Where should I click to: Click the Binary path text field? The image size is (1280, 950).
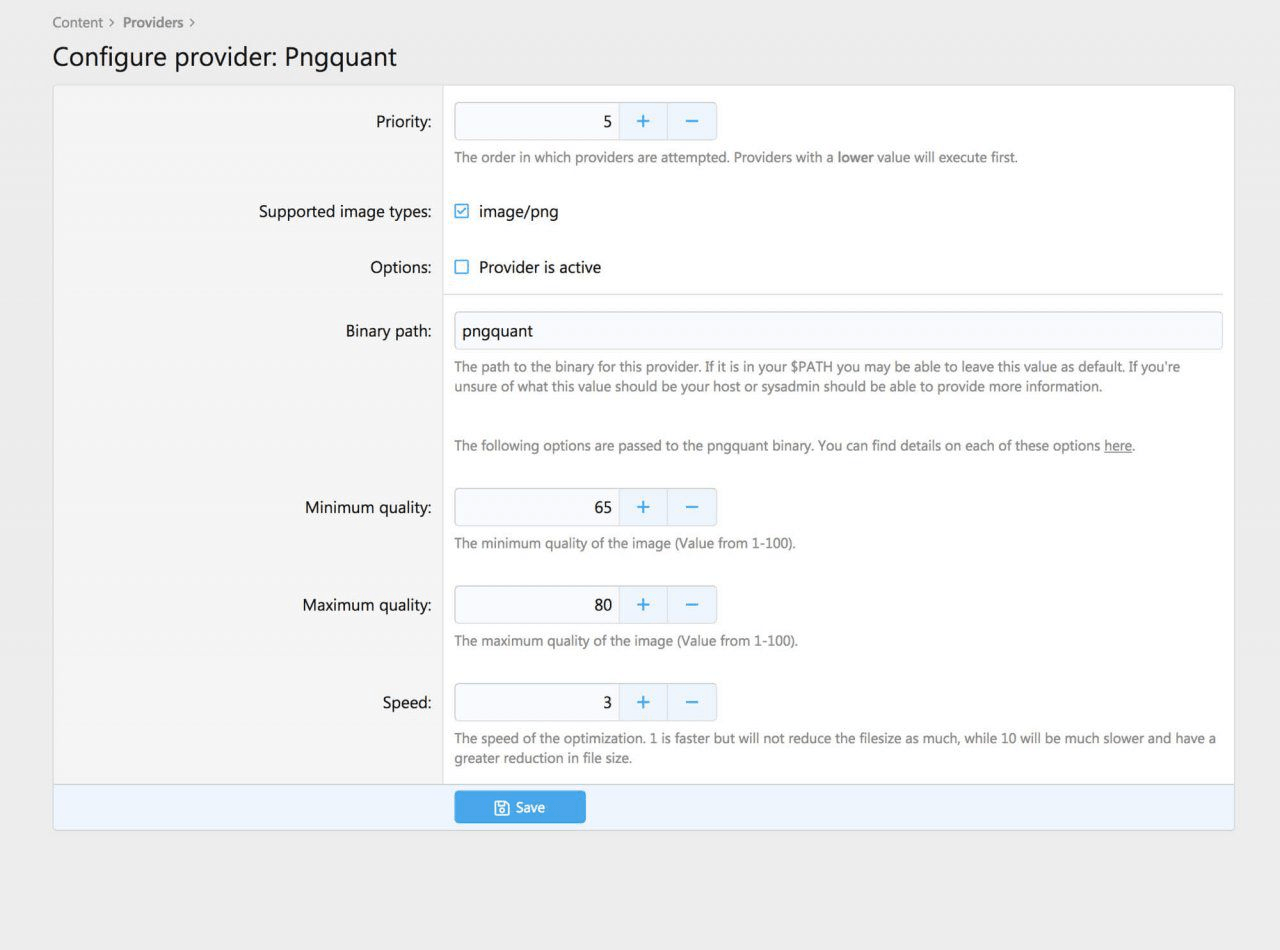pyautogui.click(x=838, y=331)
